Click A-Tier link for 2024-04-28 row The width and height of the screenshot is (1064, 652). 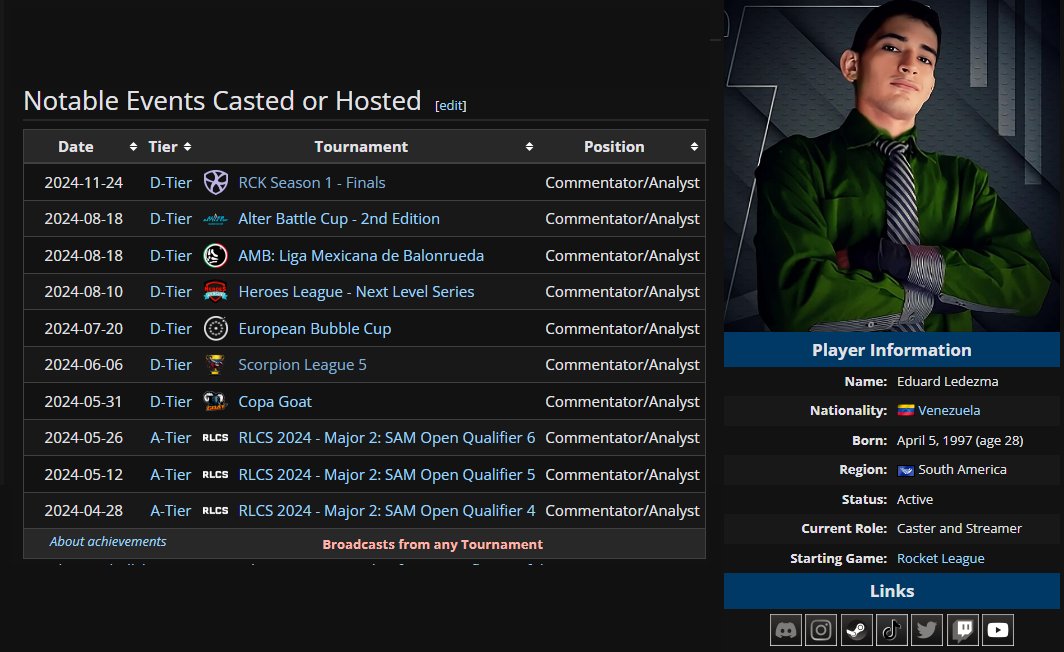point(171,511)
